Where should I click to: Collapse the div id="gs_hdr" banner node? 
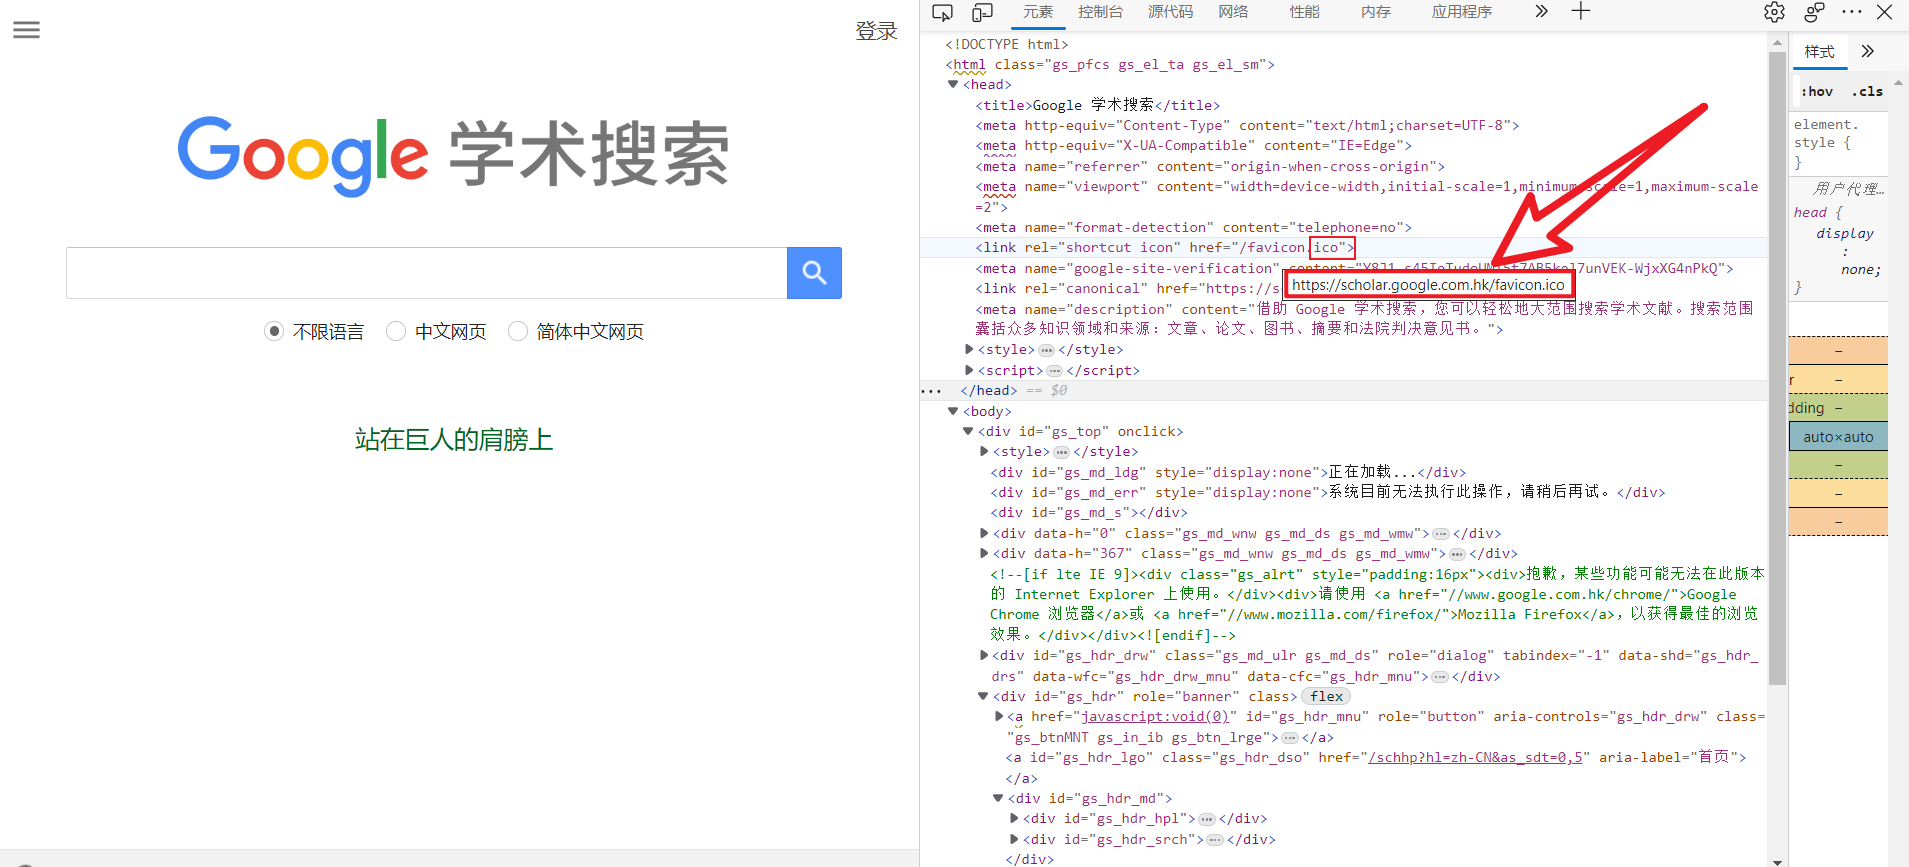click(983, 697)
